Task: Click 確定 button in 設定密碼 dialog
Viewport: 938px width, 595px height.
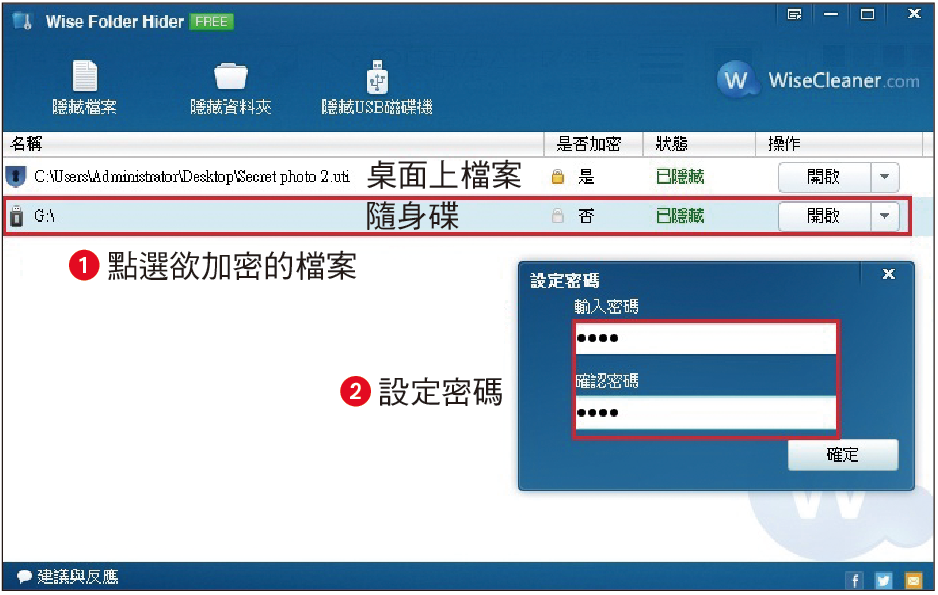Action: [x=843, y=455]
